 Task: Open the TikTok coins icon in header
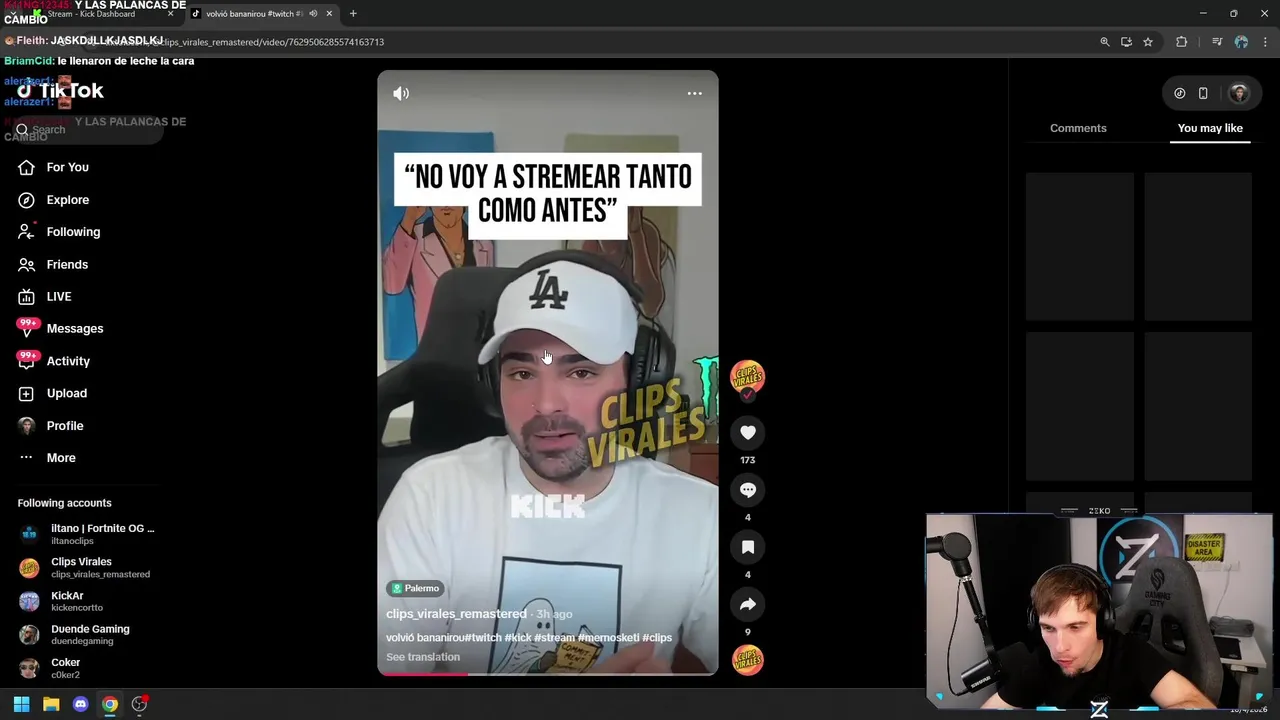[1180, 93]
